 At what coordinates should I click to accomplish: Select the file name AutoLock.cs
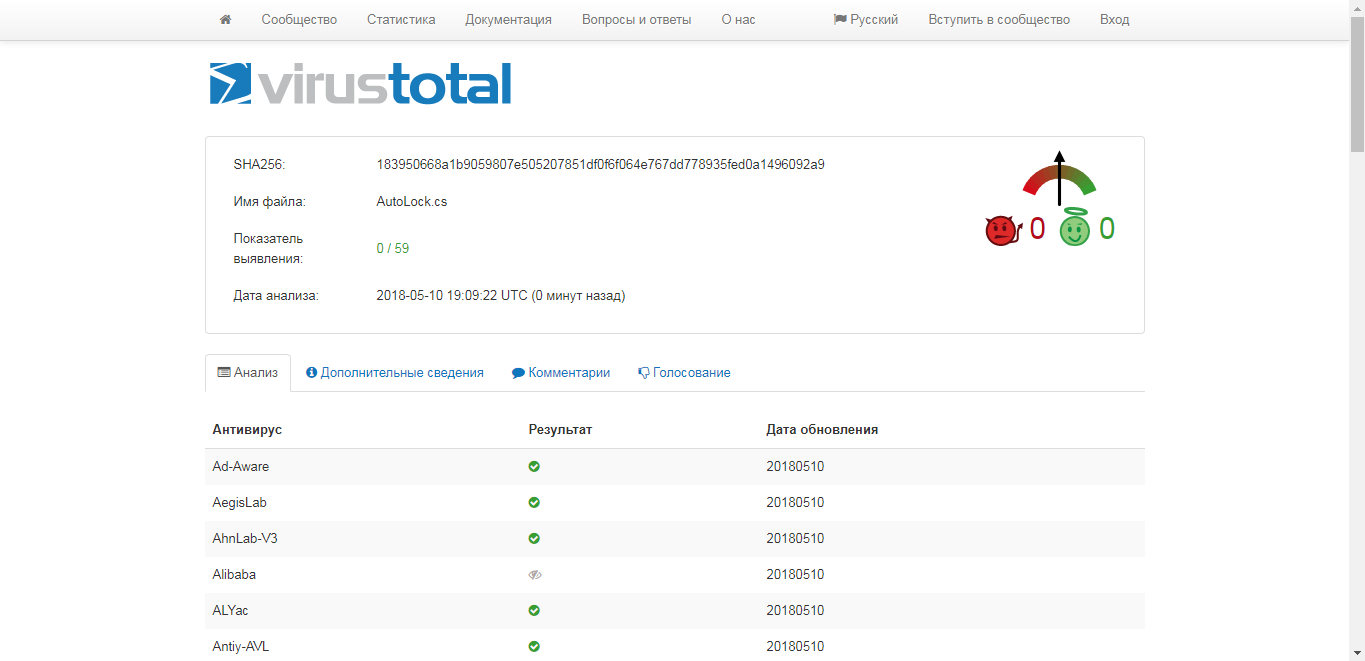coord(412,201)
